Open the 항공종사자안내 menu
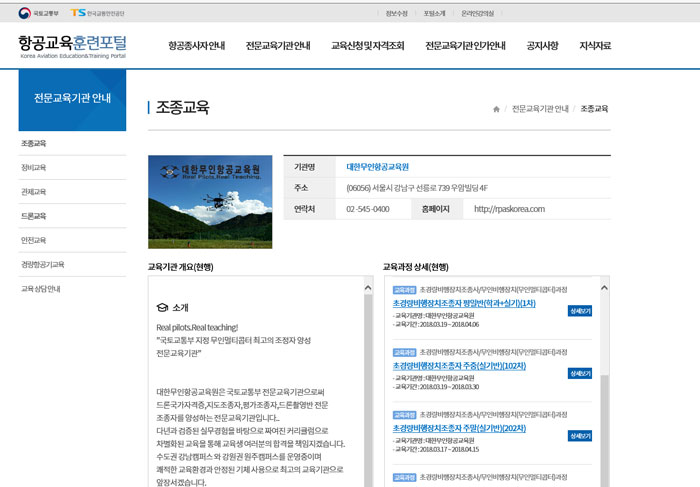This screenshot has height=487, width=700. pyautogui.click(x=196, y=46)
